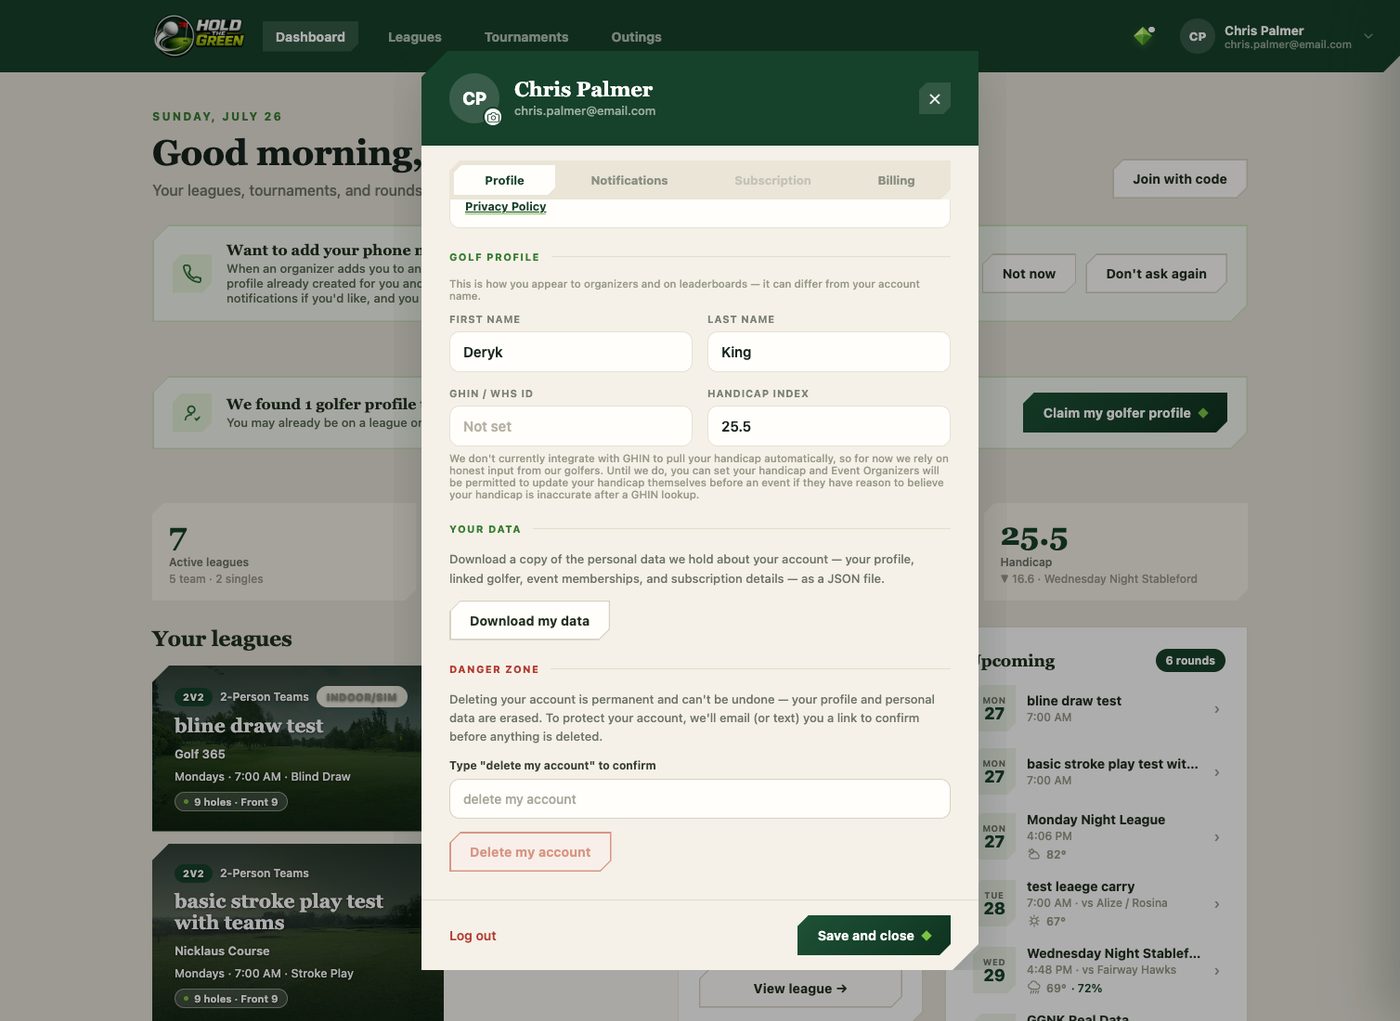The image size is (1400, 1021).
Task: Click the 7 Active leagues stat
Action: tap(285, 552)
